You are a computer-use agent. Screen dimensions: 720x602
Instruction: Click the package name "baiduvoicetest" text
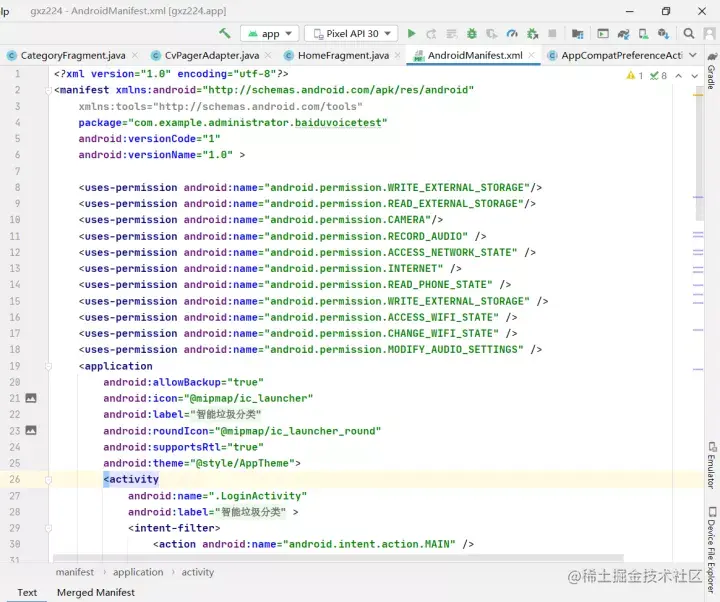coord(338,123)
